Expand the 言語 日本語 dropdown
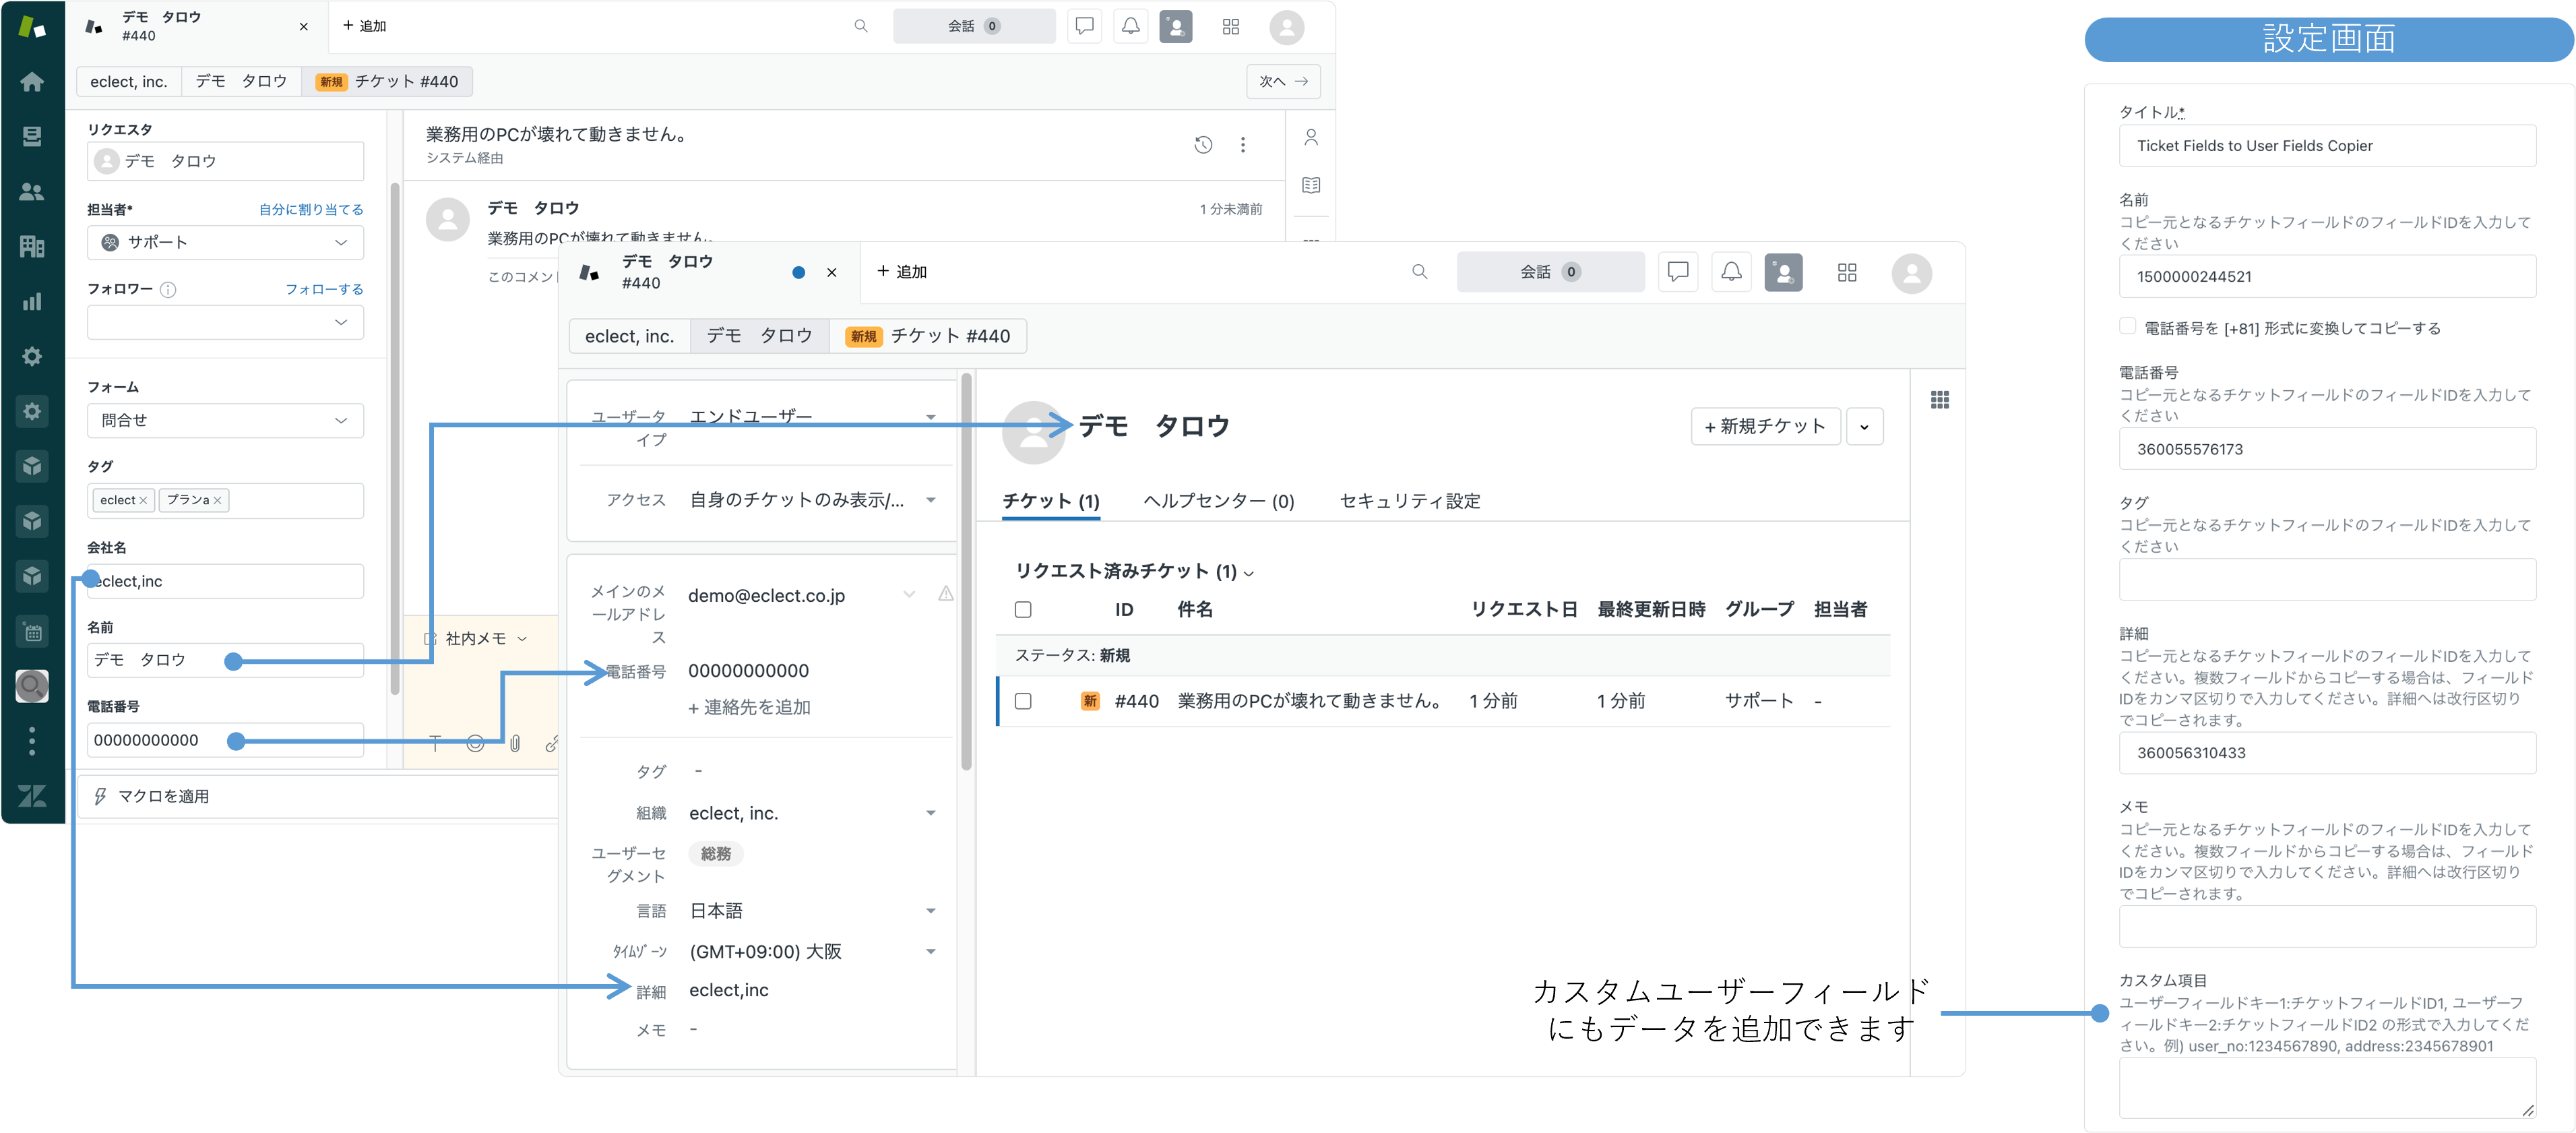The height and width of the screenshot is (1133, 2576). click(x=931, y=911)
